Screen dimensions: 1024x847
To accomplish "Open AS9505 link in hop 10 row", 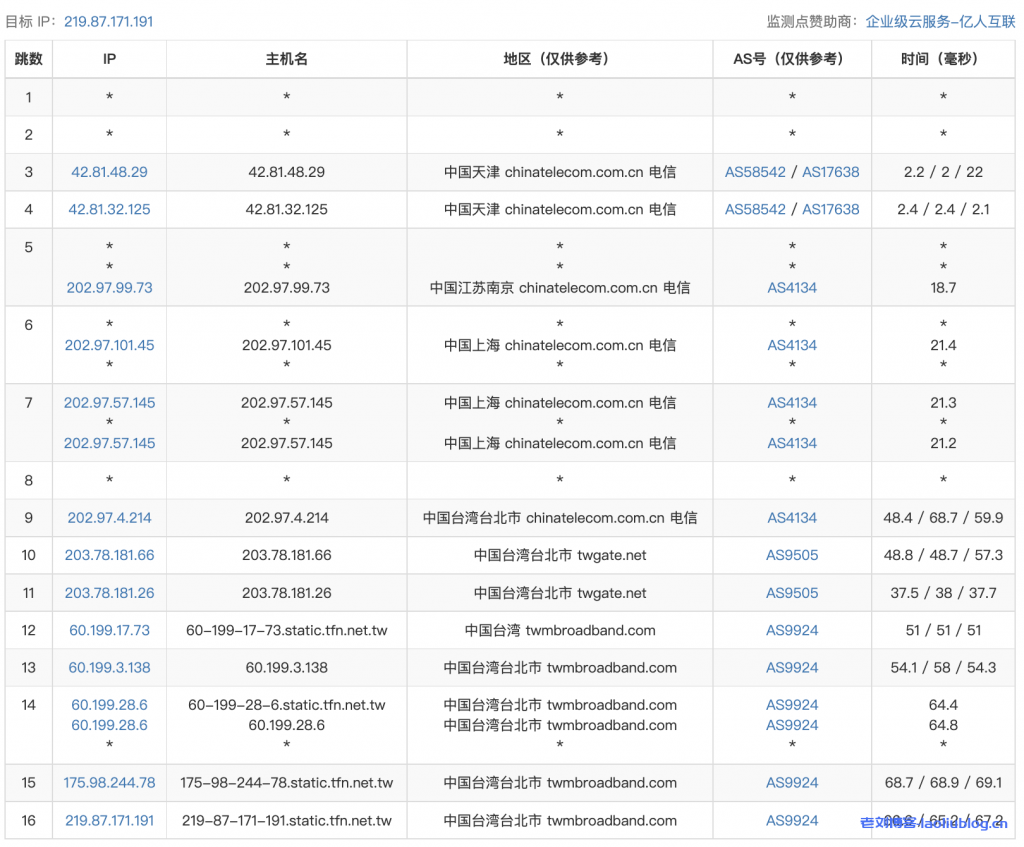I will pos(792,555).
